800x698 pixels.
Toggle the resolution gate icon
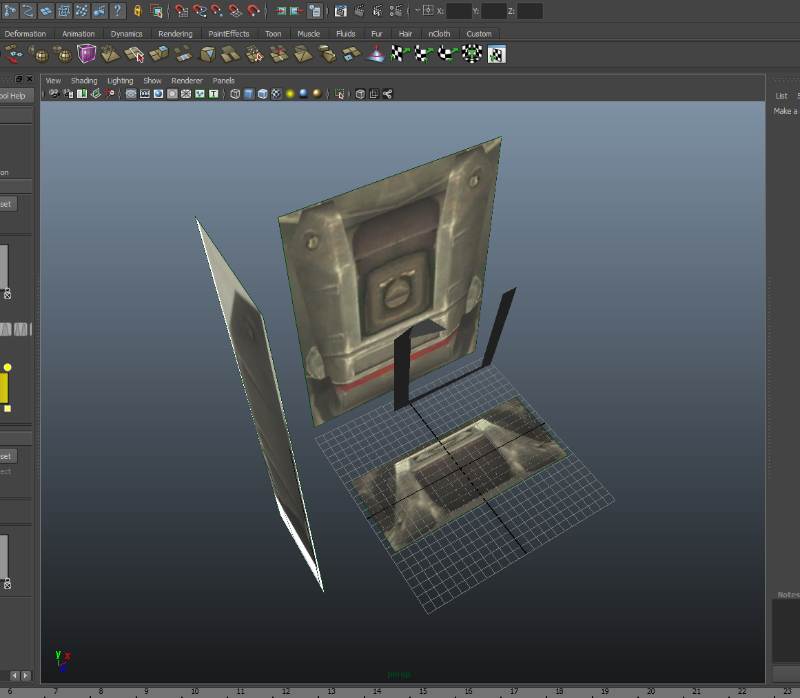coord(159,94)
